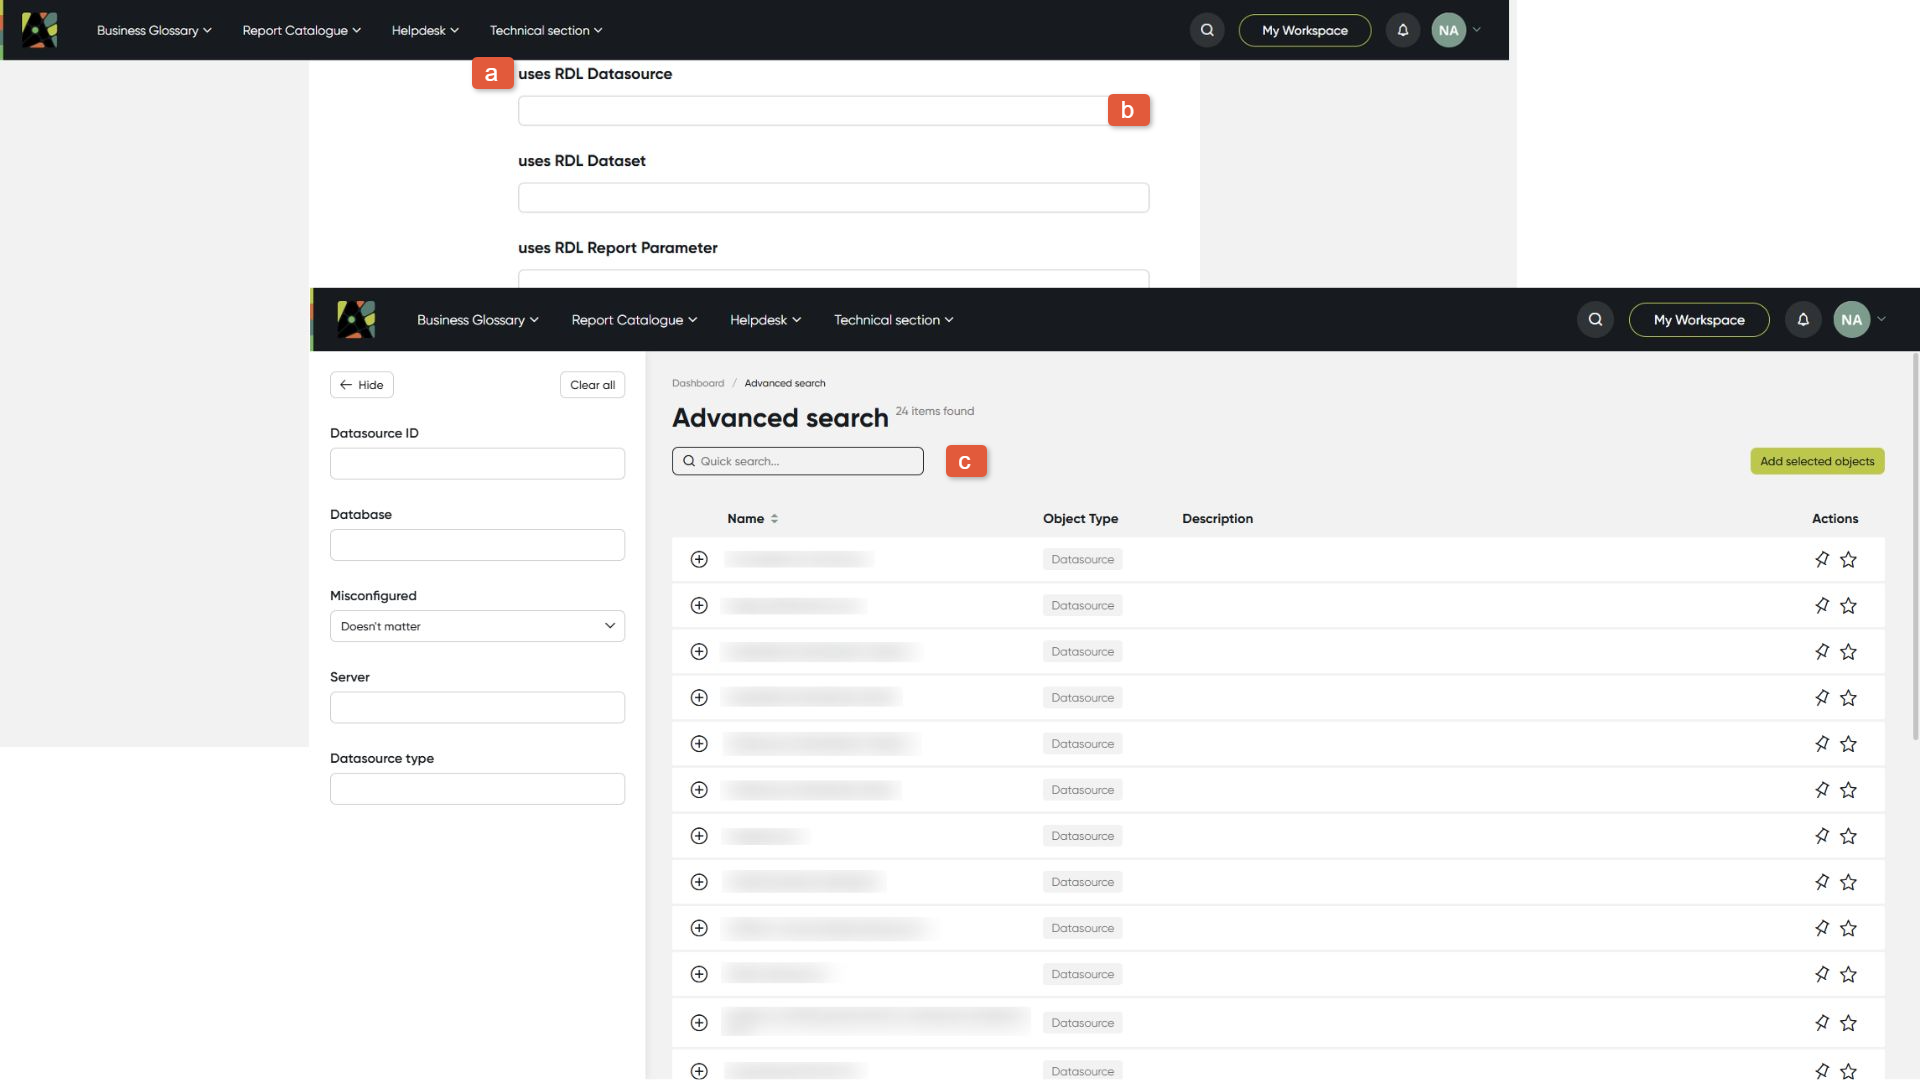1920x1080 pixels.
Task: Expand Business Glossary menu in lower navbar
Action: pos(477,320)
